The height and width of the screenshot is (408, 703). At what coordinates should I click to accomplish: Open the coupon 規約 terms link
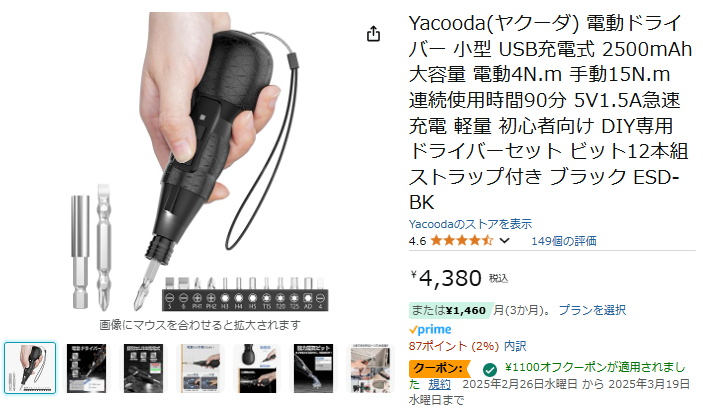point(439,384)
